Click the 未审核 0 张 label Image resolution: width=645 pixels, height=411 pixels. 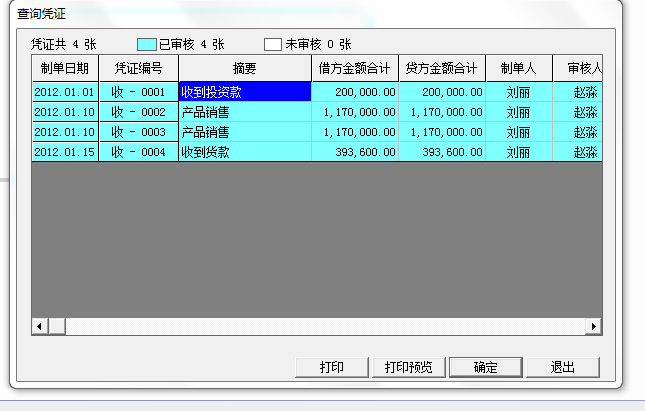318,44
